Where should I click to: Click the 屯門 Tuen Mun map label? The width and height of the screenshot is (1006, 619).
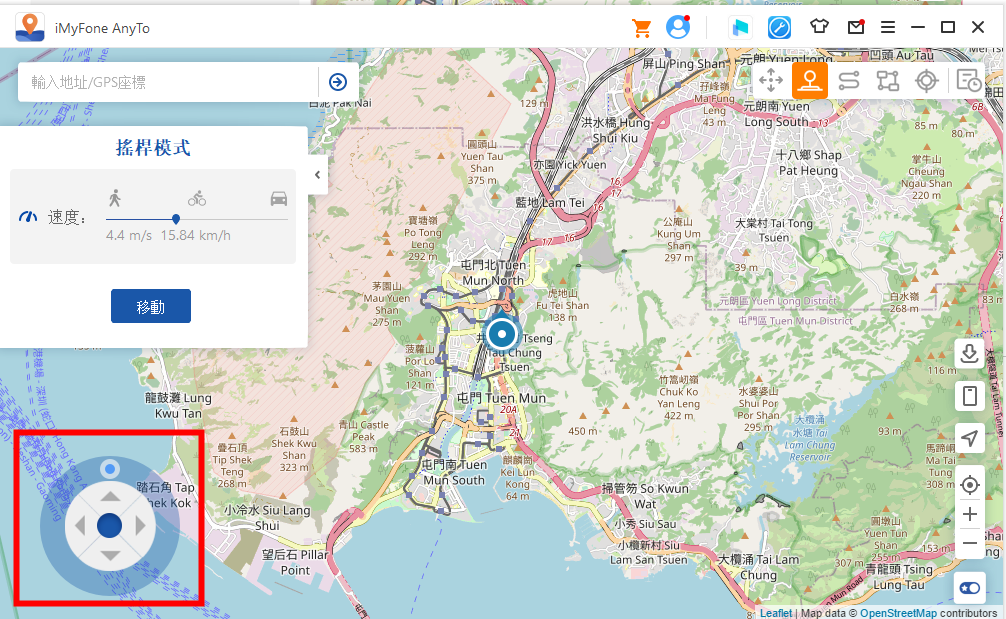[501, 398]
